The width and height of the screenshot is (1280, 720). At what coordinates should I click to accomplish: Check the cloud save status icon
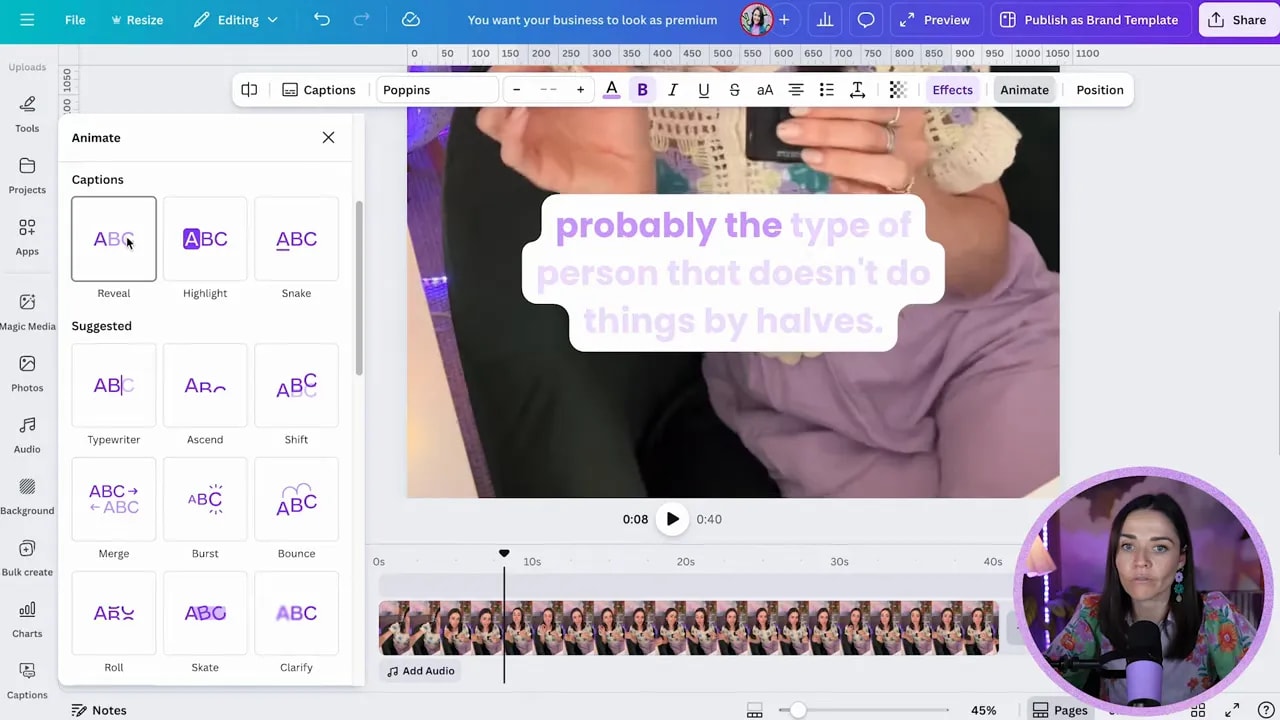411,20
